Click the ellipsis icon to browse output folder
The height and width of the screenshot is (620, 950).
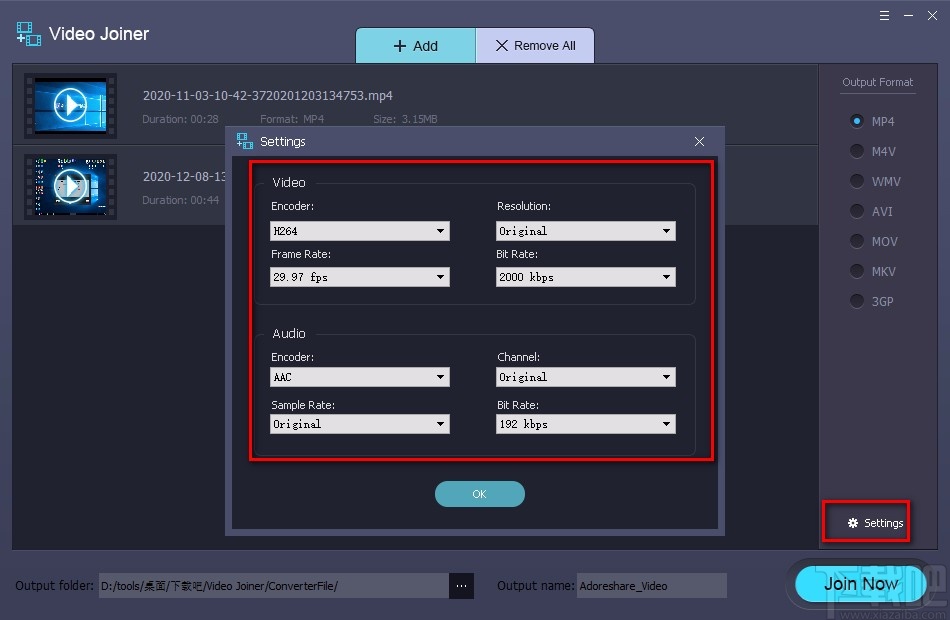[461, 585]
